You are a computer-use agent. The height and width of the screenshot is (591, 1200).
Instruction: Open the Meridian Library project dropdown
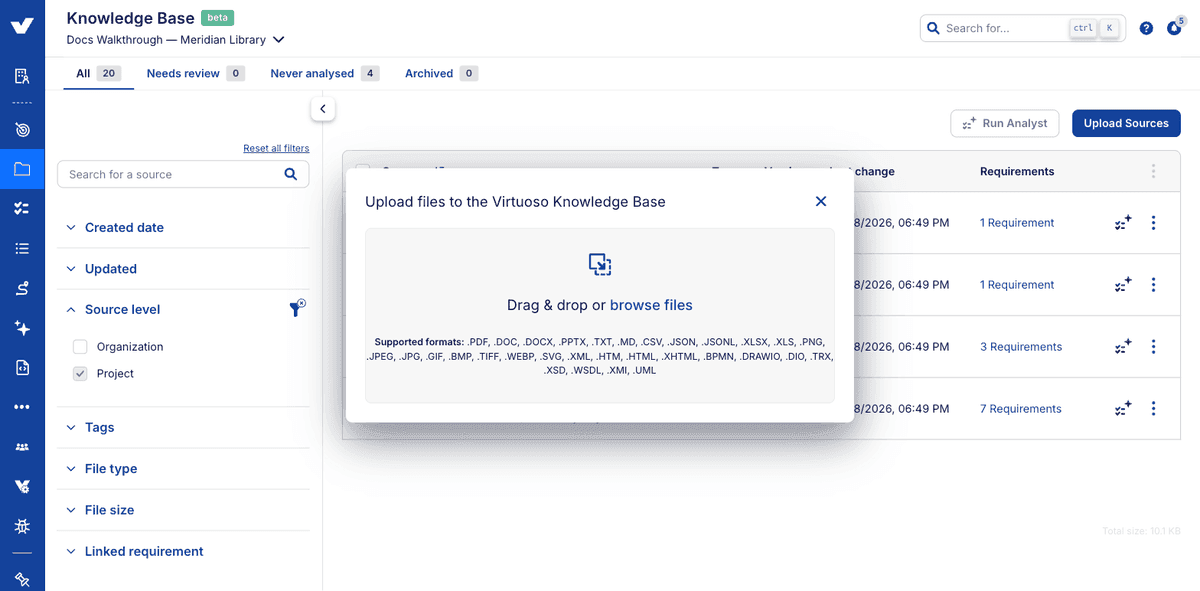[x=176, y=40]
